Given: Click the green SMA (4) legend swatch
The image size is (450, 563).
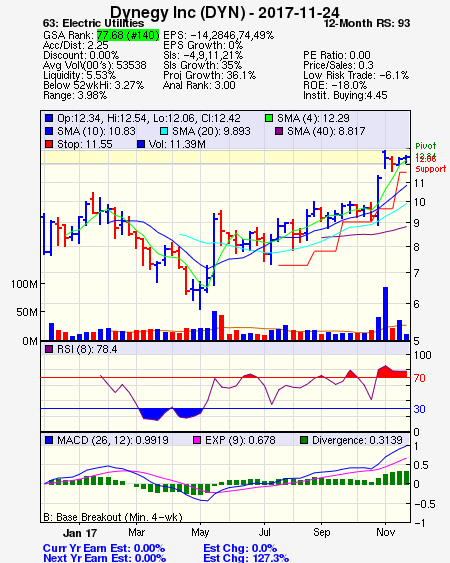Looking at the screenshot, I should coord(269,118).
